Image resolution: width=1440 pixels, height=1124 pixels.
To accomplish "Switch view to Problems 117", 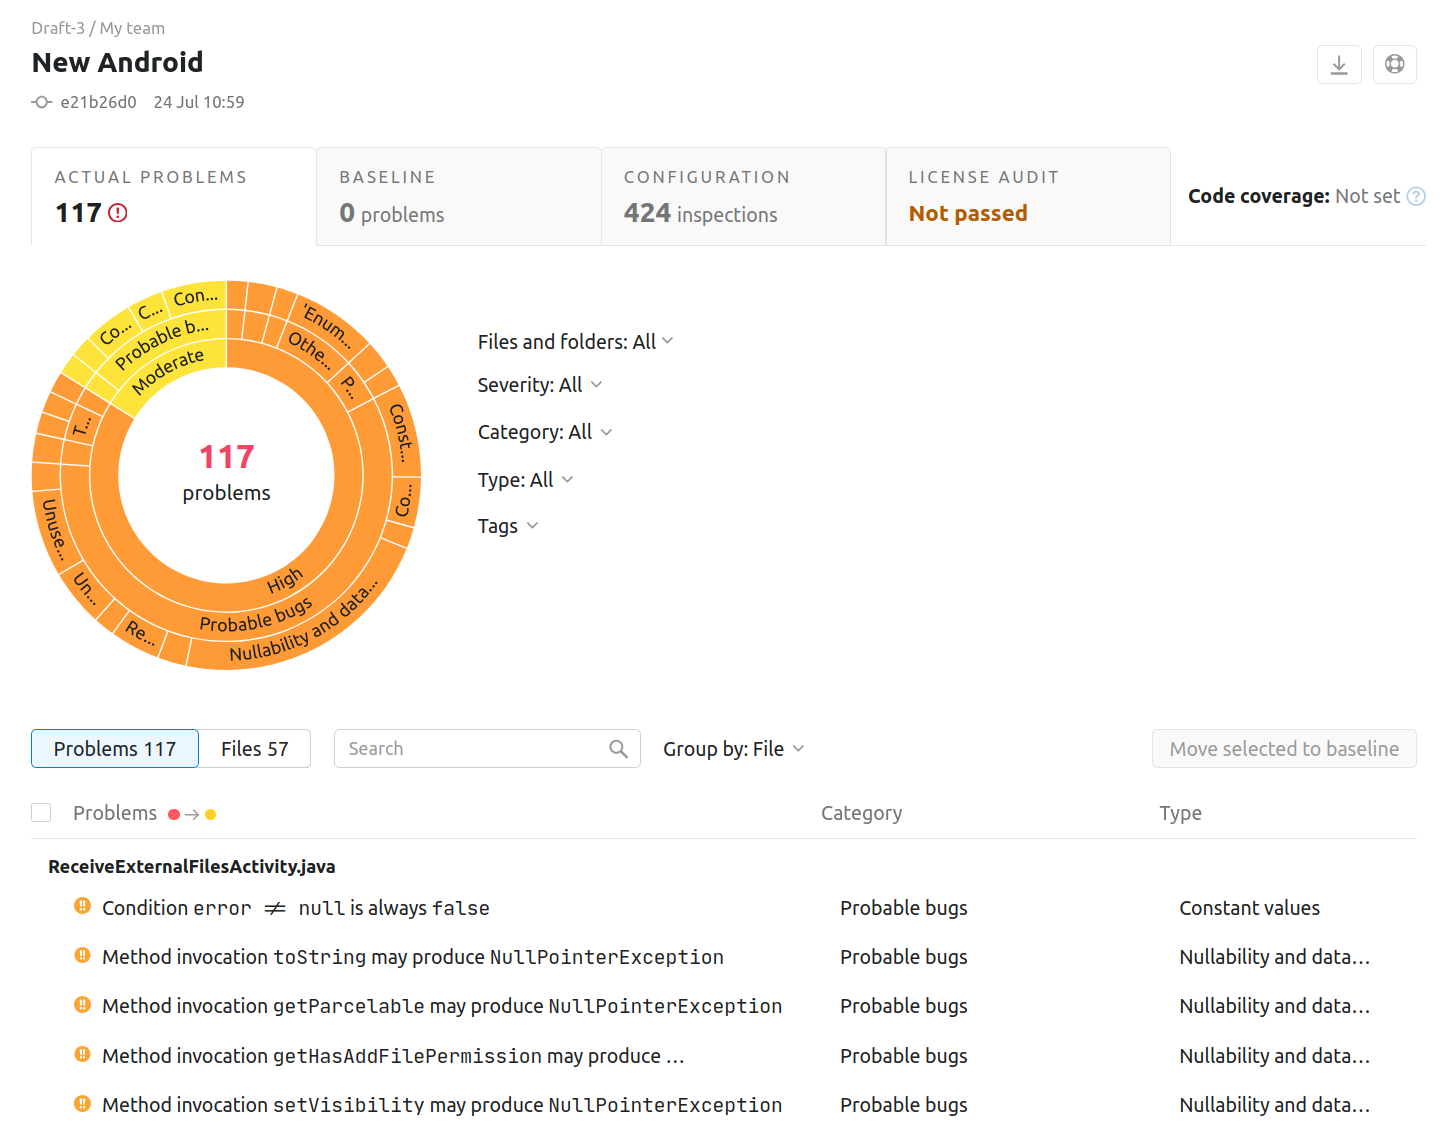I will pyautogui.click(x=115, y=749).
